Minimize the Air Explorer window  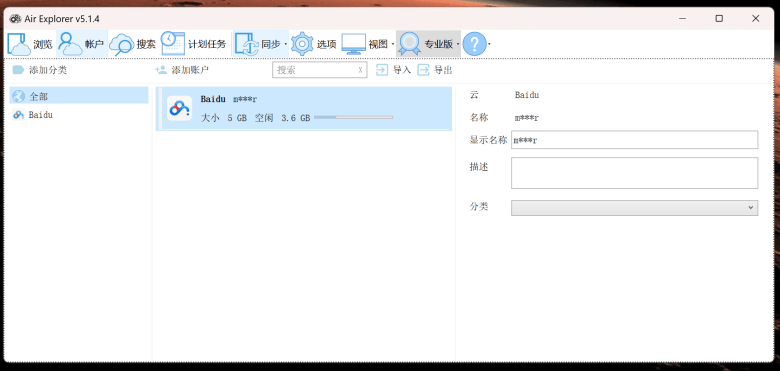(x=683, y=18)
